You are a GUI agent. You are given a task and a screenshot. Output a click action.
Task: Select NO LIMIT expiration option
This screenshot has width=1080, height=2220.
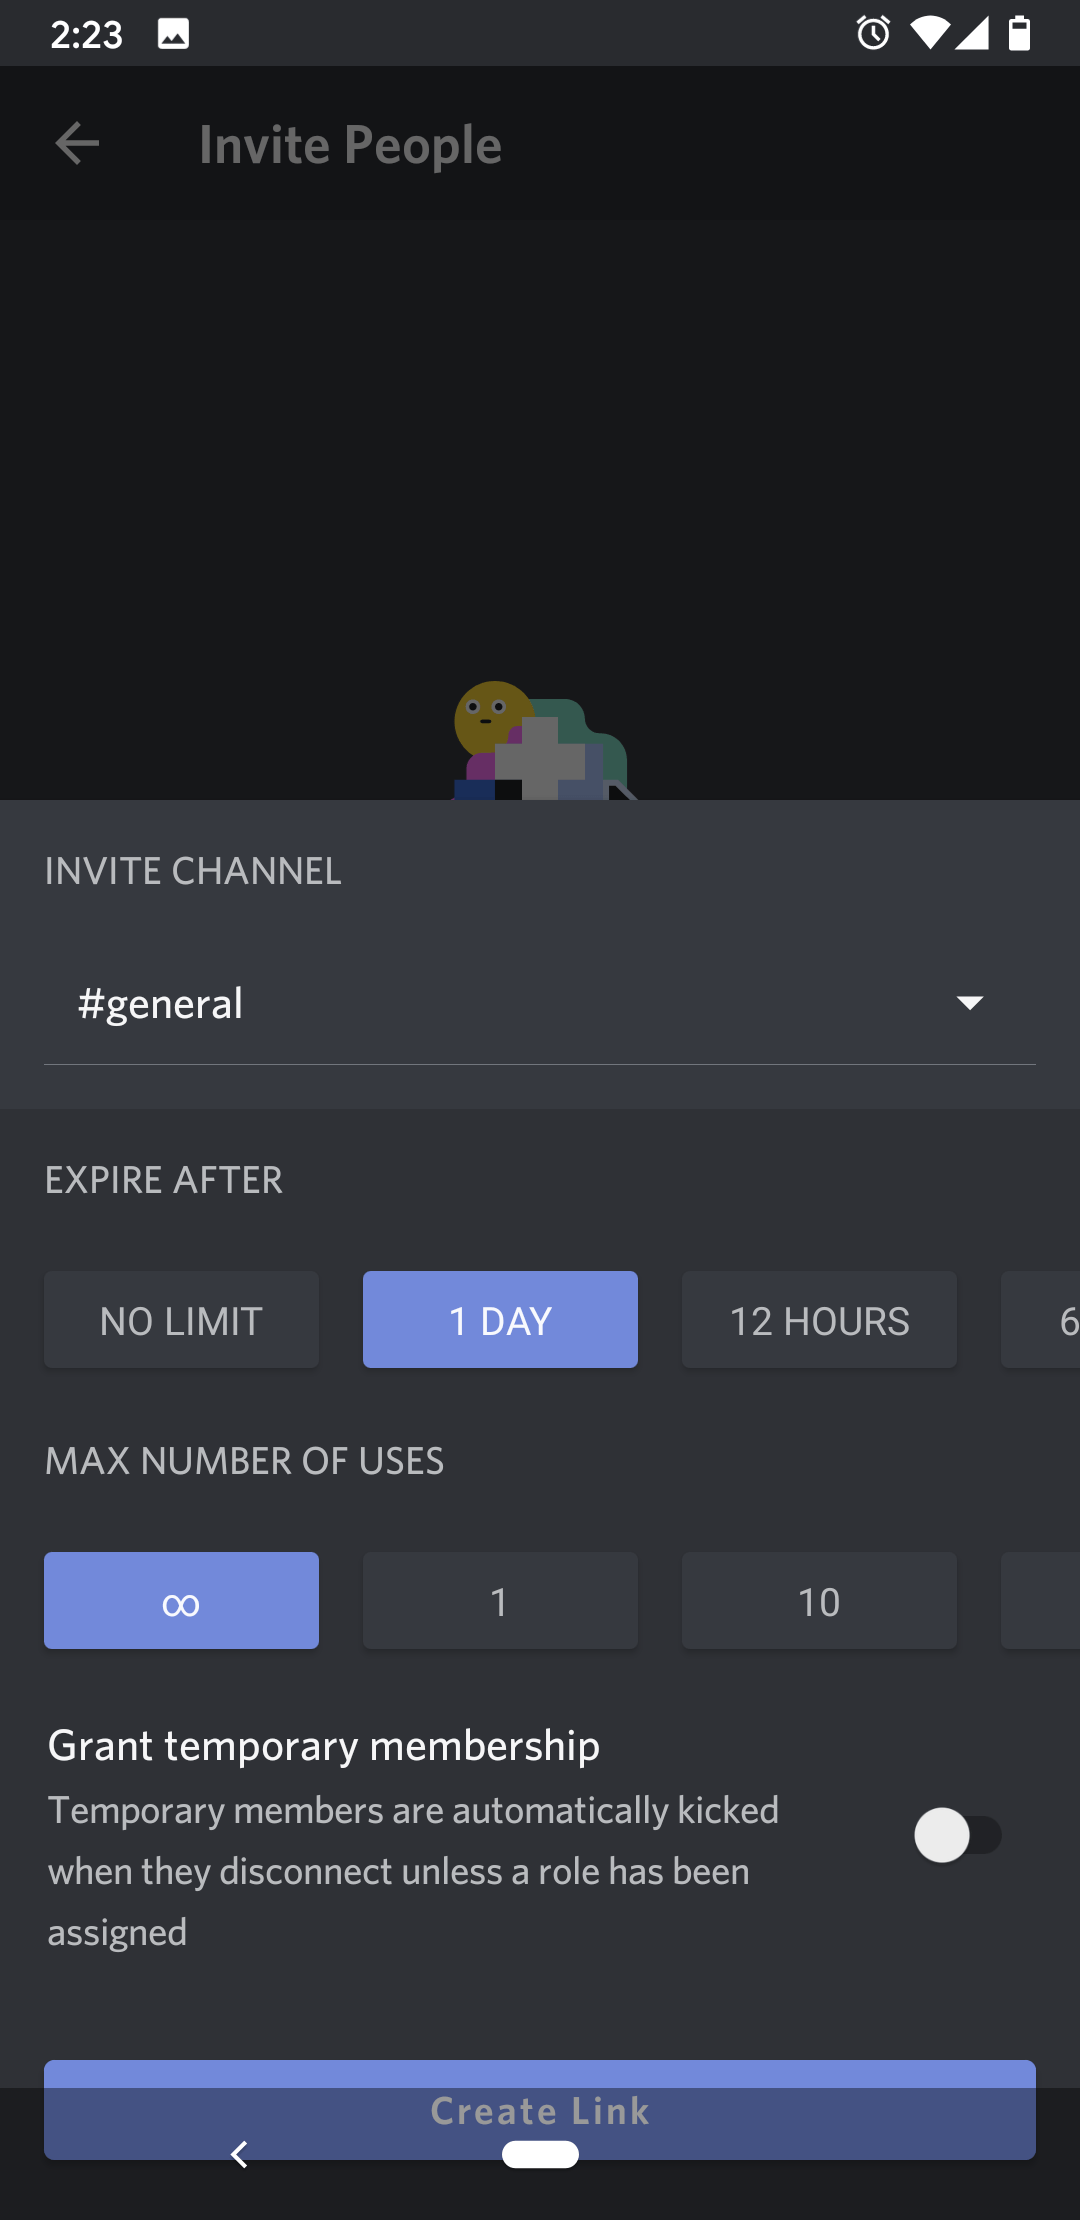click(x=181, y=1320)
